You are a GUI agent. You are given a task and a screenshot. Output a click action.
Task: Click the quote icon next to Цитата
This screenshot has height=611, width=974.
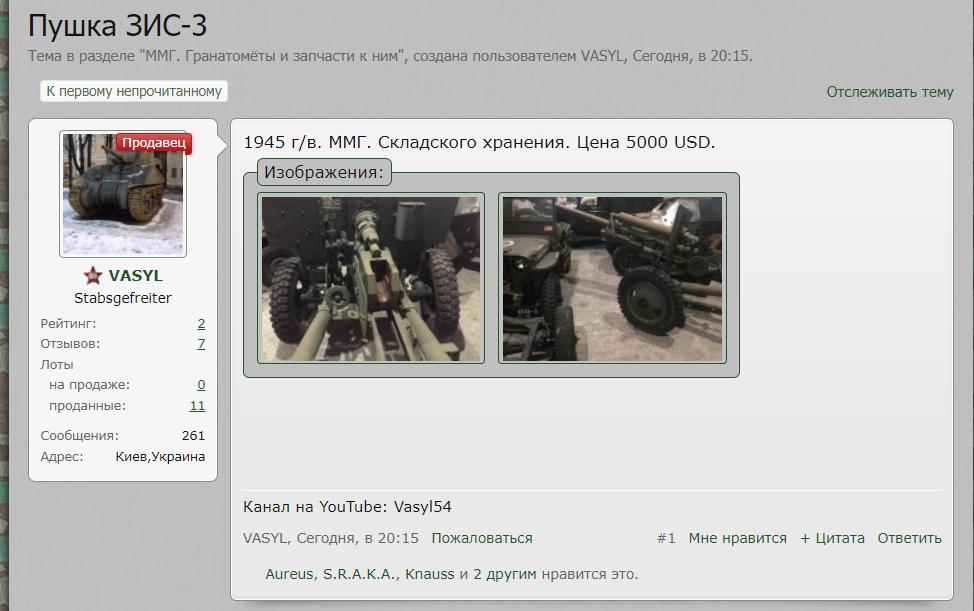click(x=805, y=537)
